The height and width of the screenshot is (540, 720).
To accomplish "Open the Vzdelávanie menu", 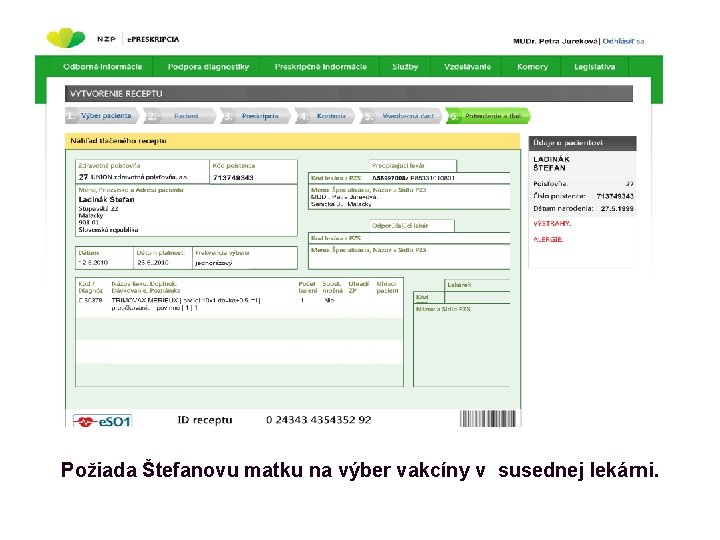I will tap(467, 67).
